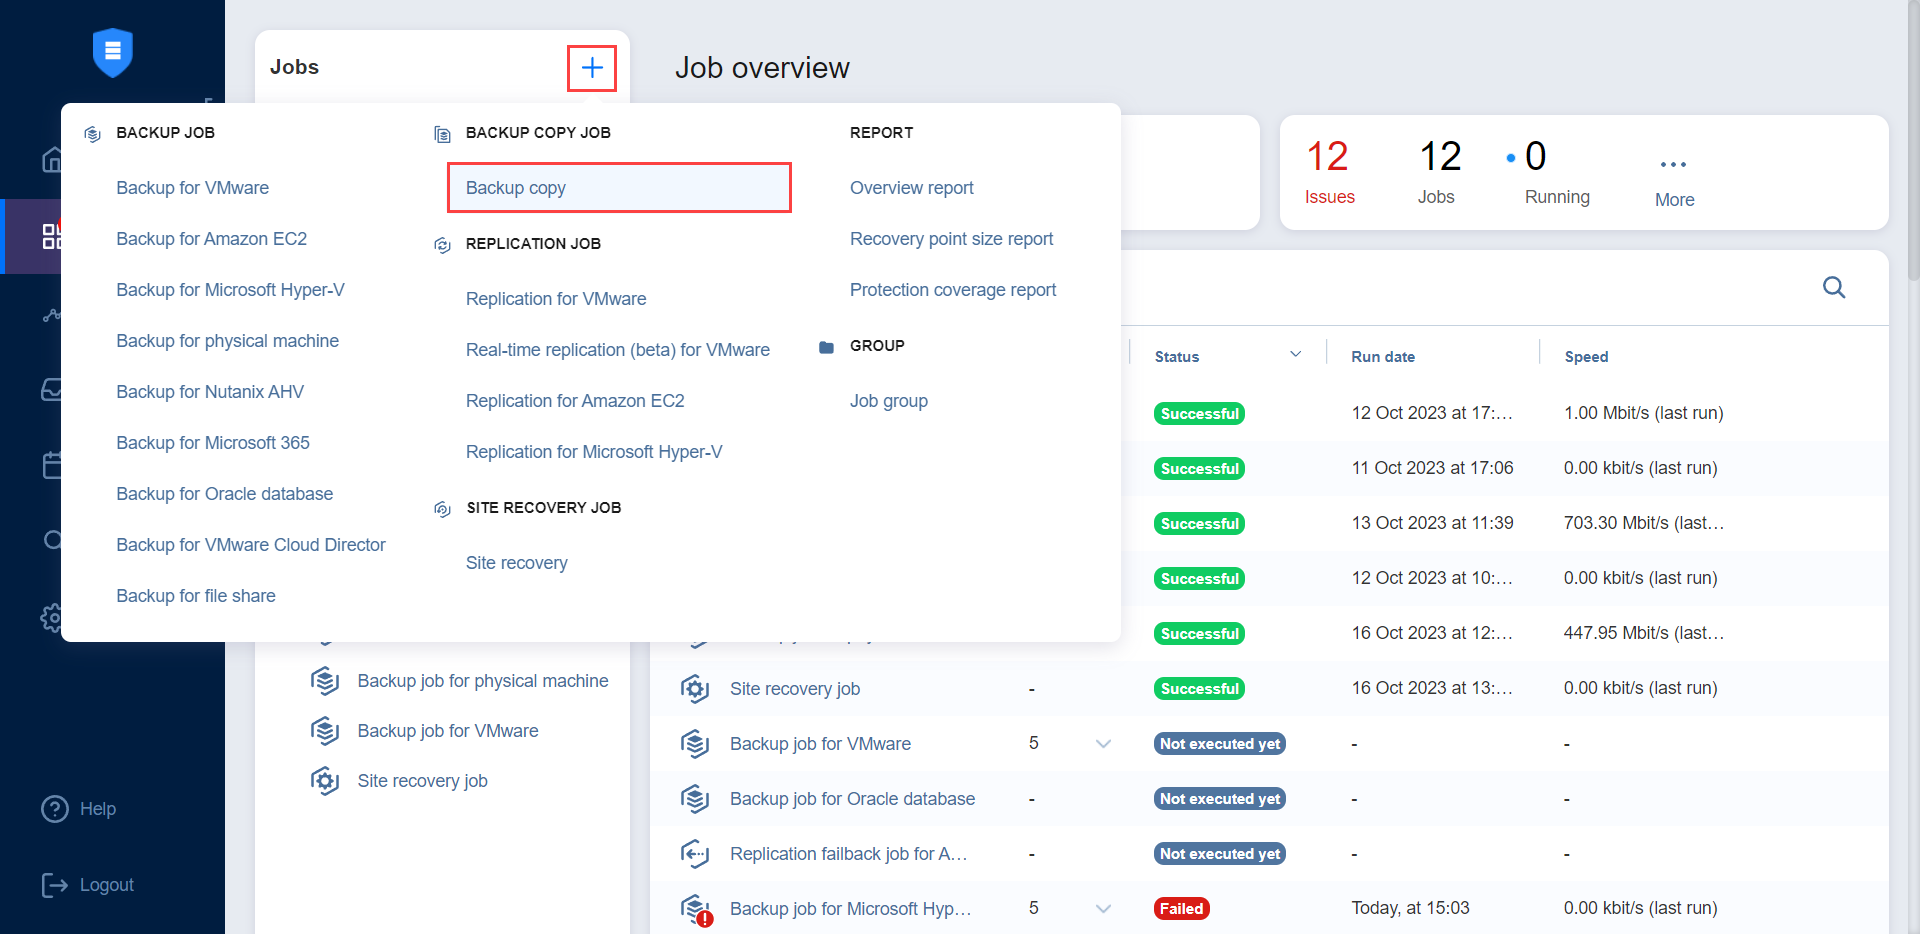Open the Status column sort dropdown

point(1295,355)
